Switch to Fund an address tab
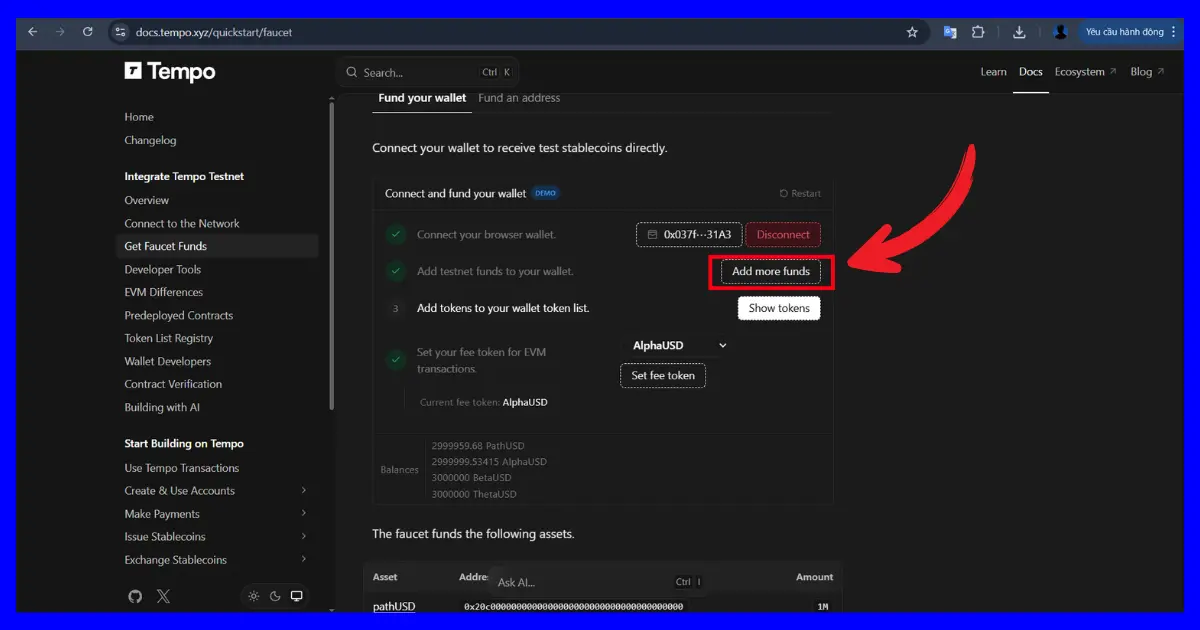The width and height of the screenshot is (1200, 630). (x=519, y=98)
